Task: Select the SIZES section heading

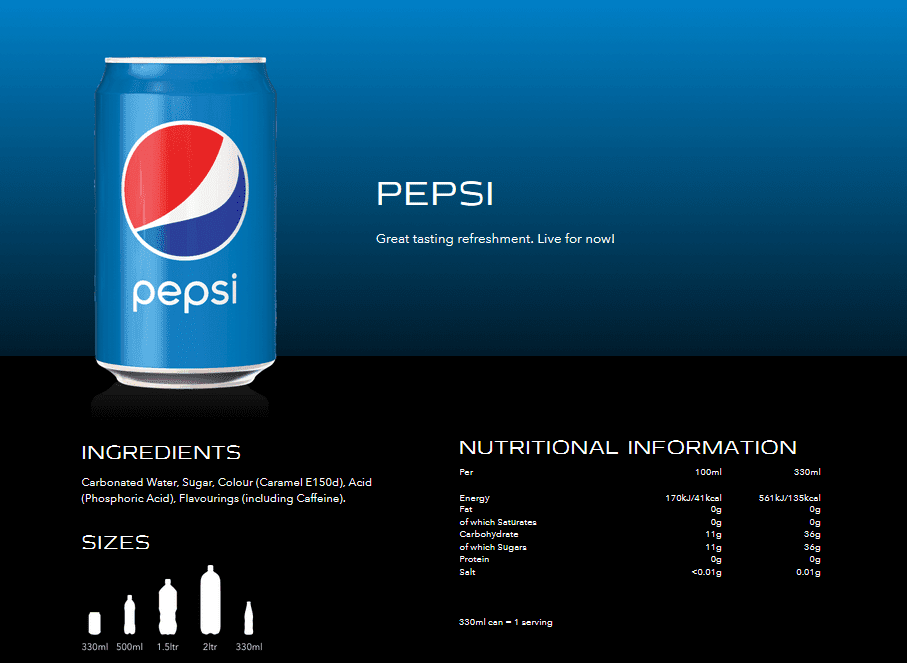Action: coord(115,543)
